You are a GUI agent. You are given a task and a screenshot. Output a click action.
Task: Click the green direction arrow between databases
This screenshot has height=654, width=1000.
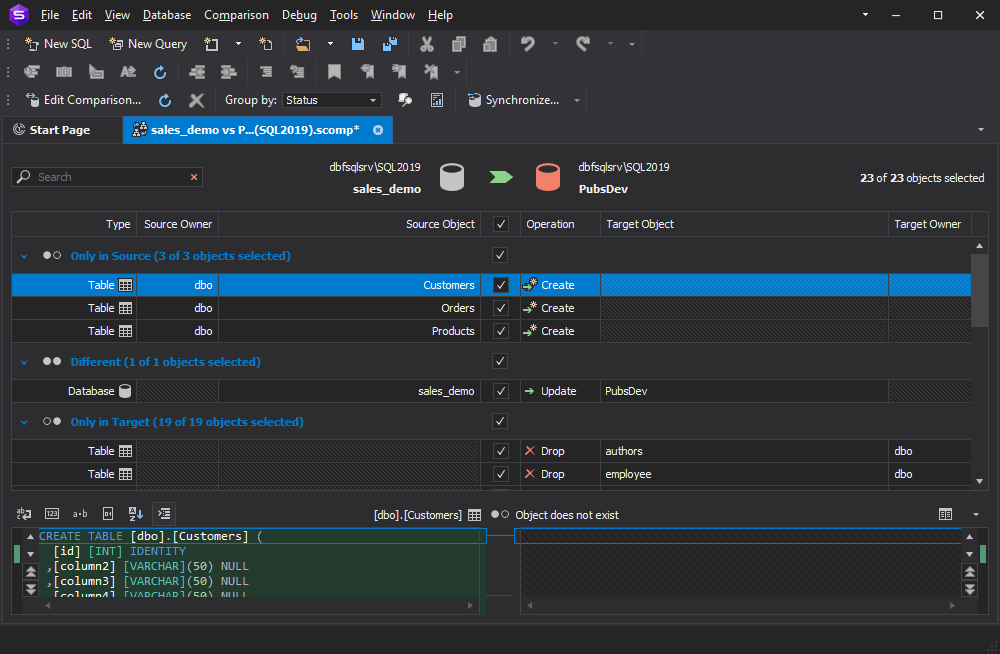501,177
